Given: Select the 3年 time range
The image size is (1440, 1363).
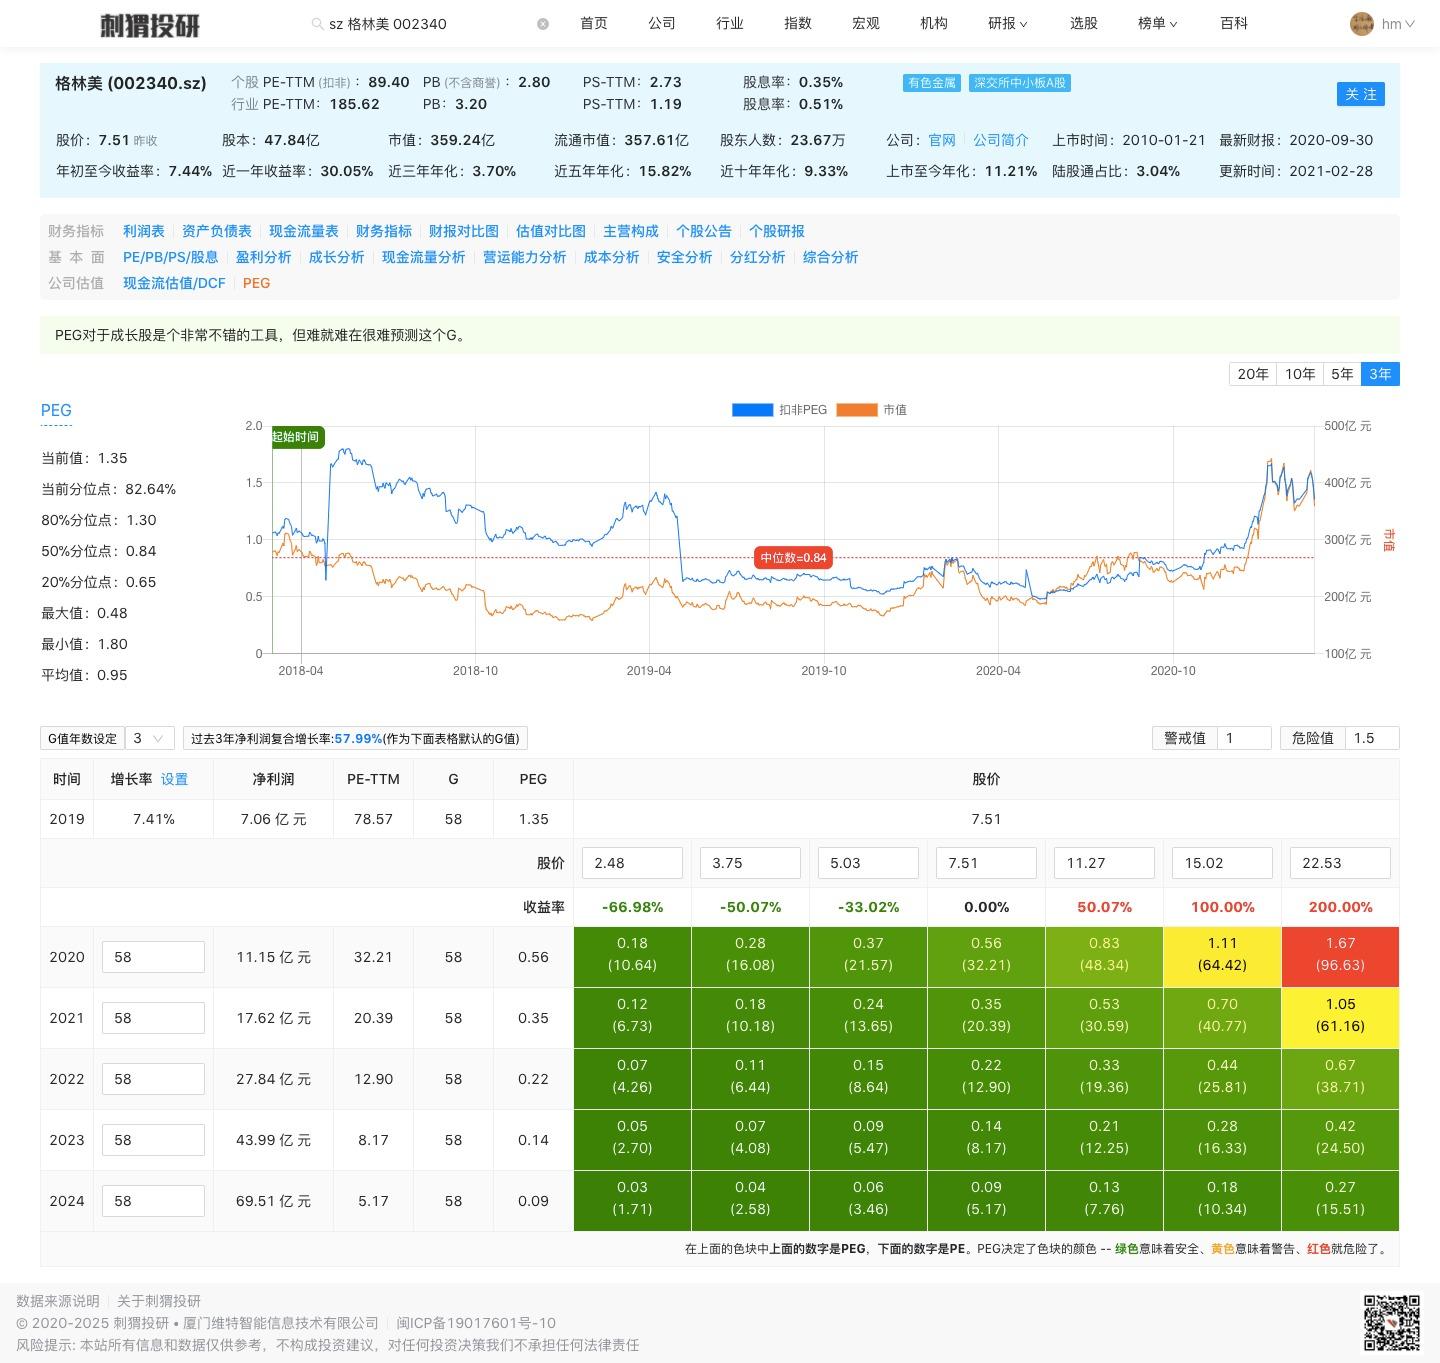Looking at the screenshot, I should 1380,374.
